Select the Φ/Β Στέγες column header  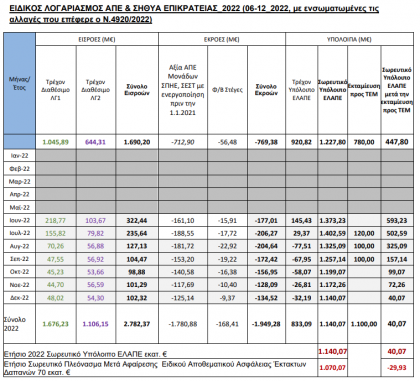(x=227, y=90)
